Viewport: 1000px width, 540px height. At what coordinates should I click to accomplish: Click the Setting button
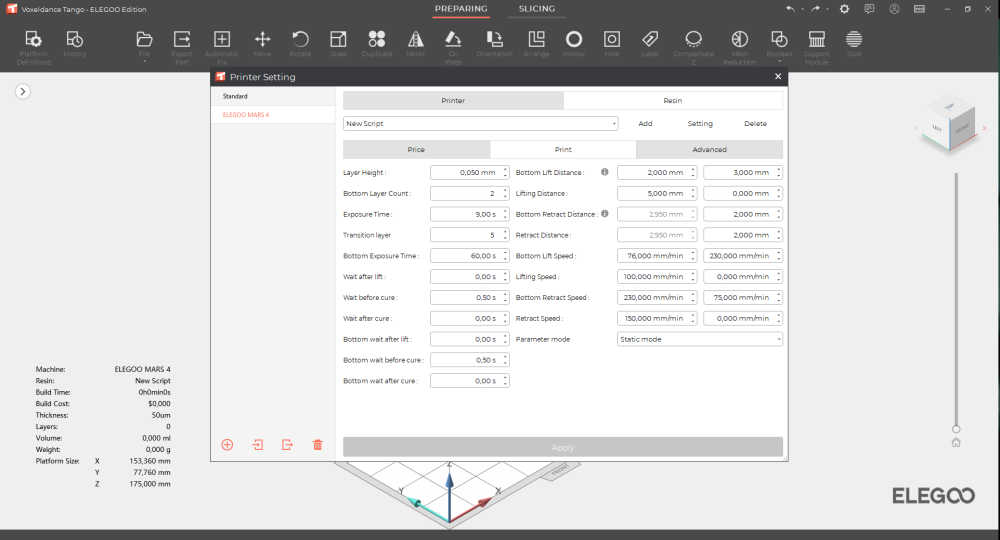(700, 124)
